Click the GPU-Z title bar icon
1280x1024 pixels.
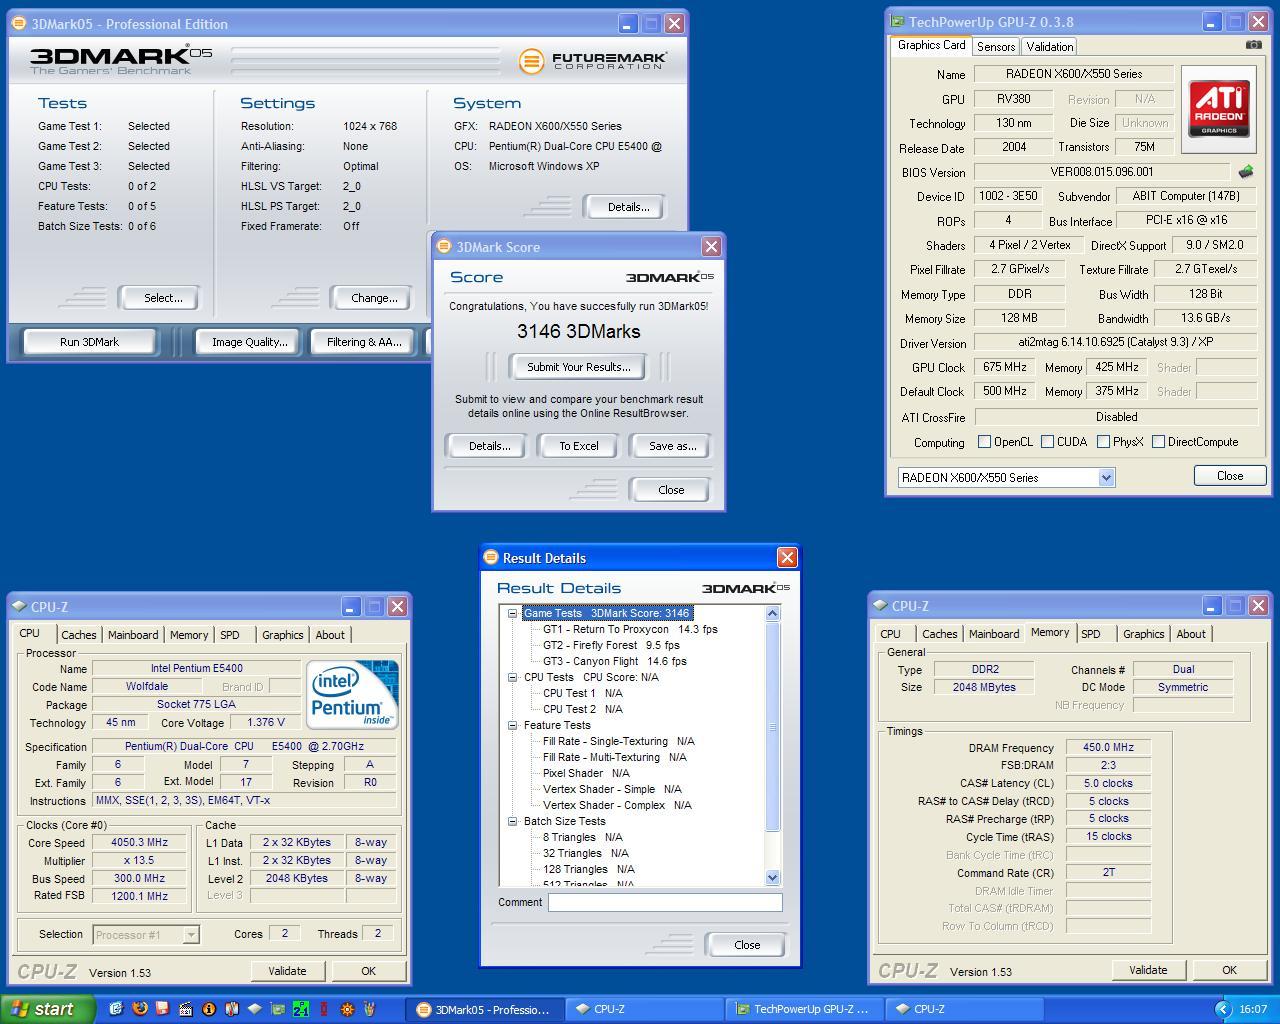click(897, 21)
